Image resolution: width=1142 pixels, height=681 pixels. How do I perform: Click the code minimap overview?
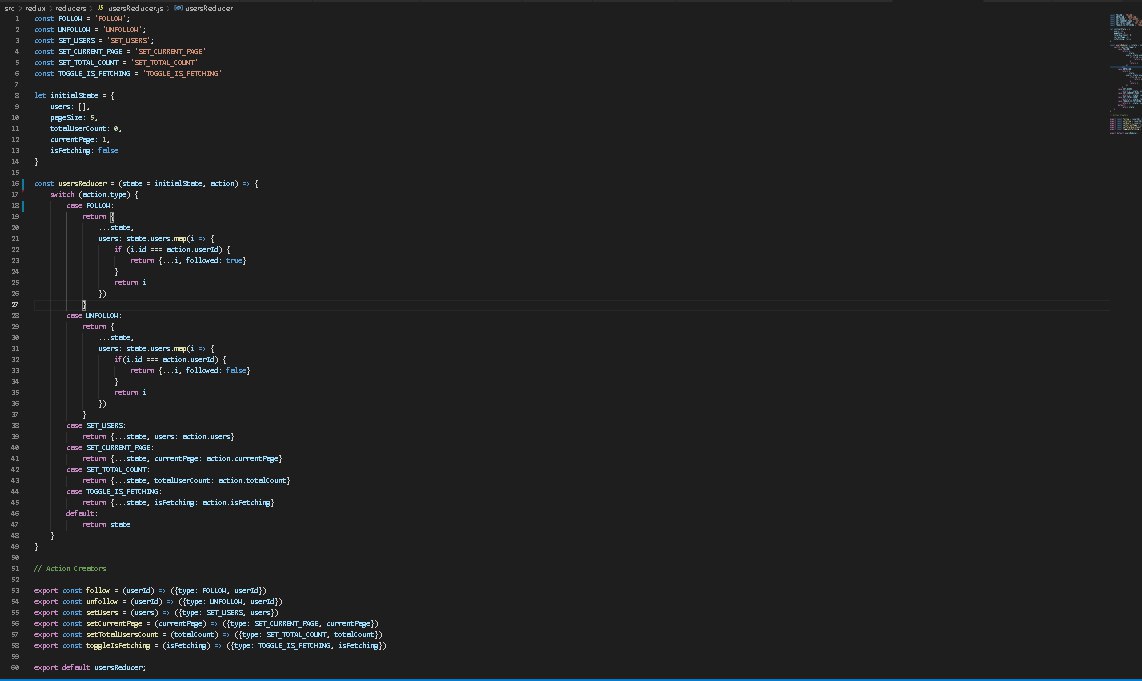(x=1125, y=73)
